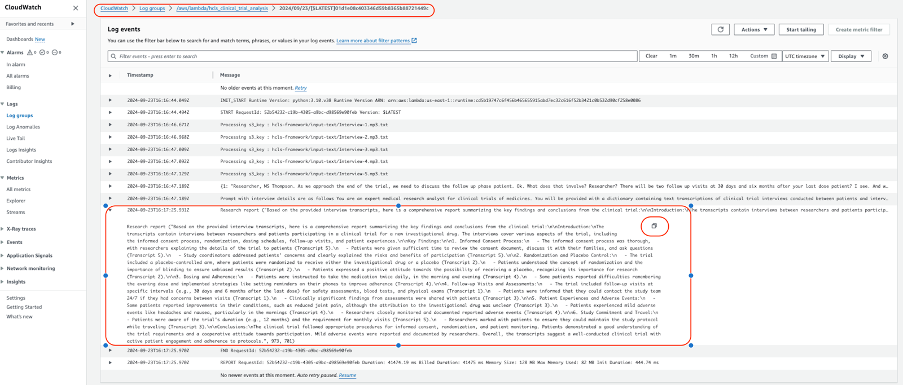Click Retry for older events

coord(300,88)
